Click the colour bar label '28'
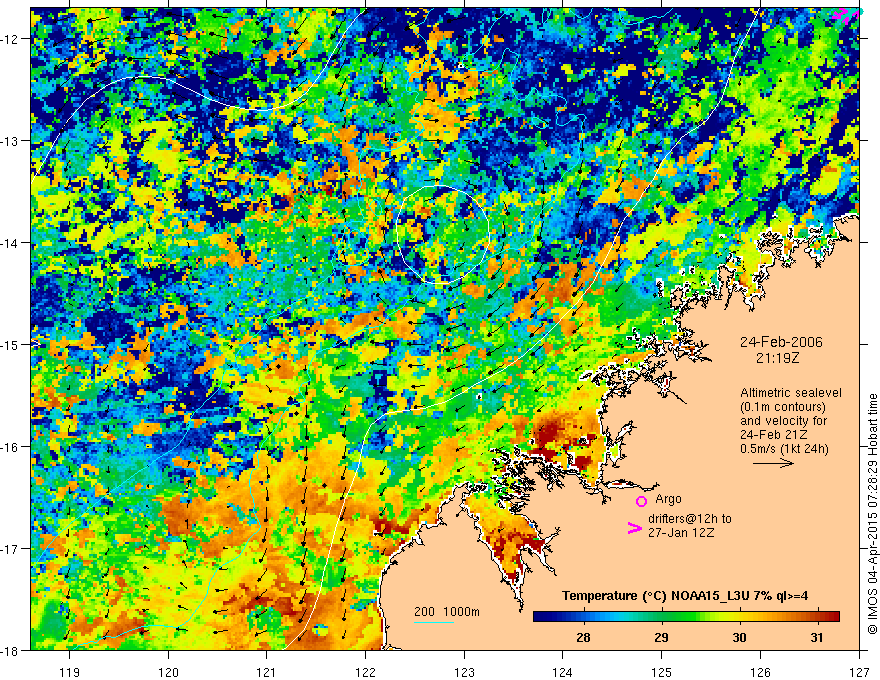Screen dimensions: 880x680 tap(583, 637)
